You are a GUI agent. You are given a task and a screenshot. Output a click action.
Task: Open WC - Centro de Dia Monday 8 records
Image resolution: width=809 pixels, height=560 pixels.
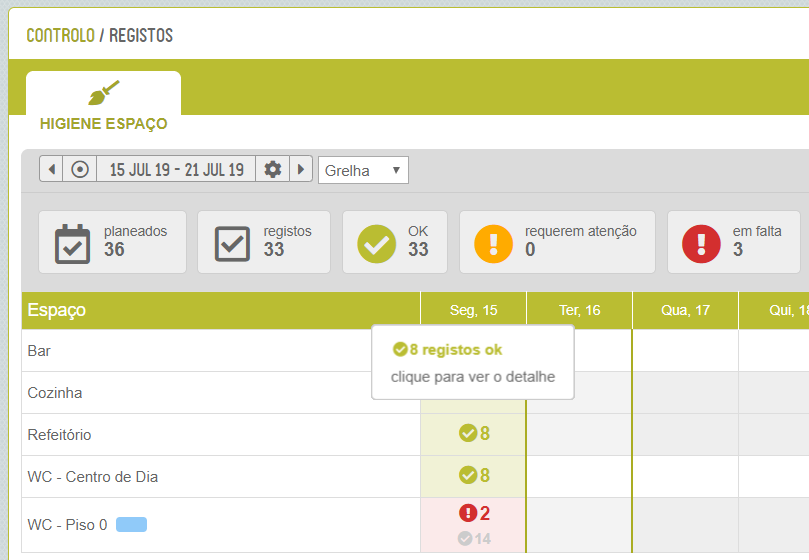474,475
